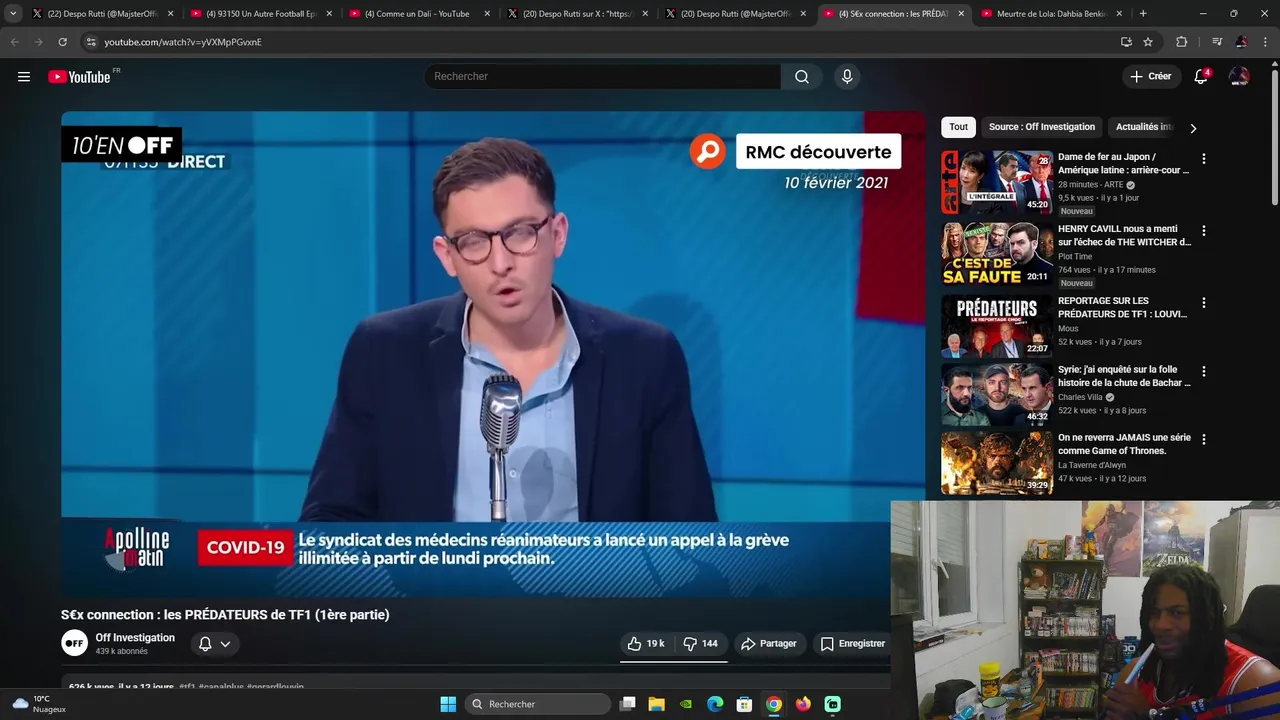Open HENRY CAVILL nous a menti title
Viewport: 1280px width, 720px height.
click(x=1124, y=235)
